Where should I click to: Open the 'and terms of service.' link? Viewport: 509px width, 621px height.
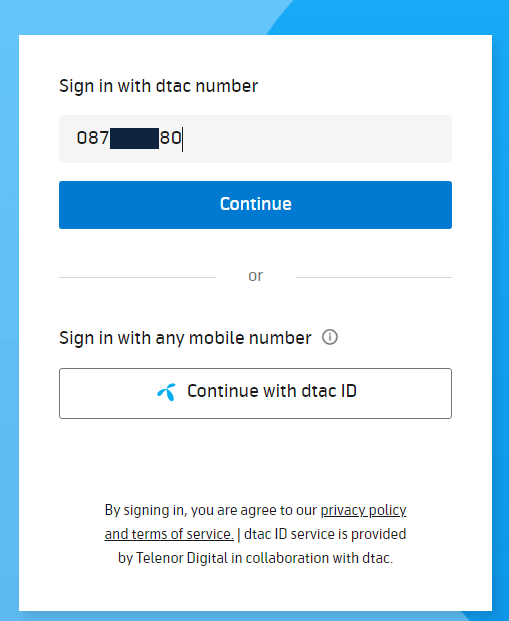coord(169,534)
